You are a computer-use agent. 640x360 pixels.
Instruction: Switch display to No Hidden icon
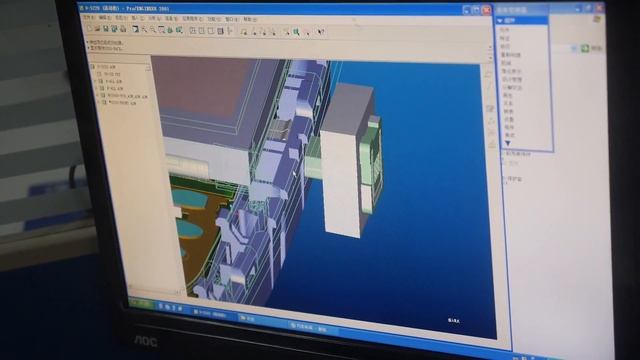point(210,31)
